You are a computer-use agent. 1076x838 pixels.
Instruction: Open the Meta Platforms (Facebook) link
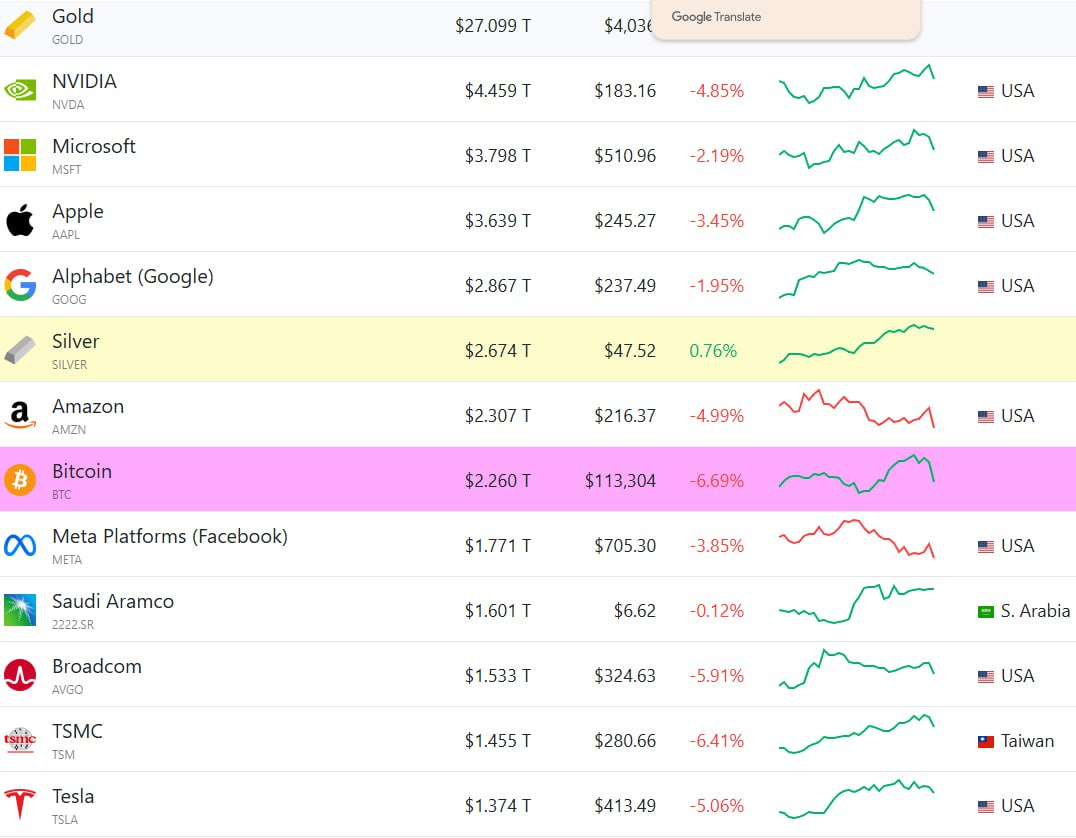169,536
